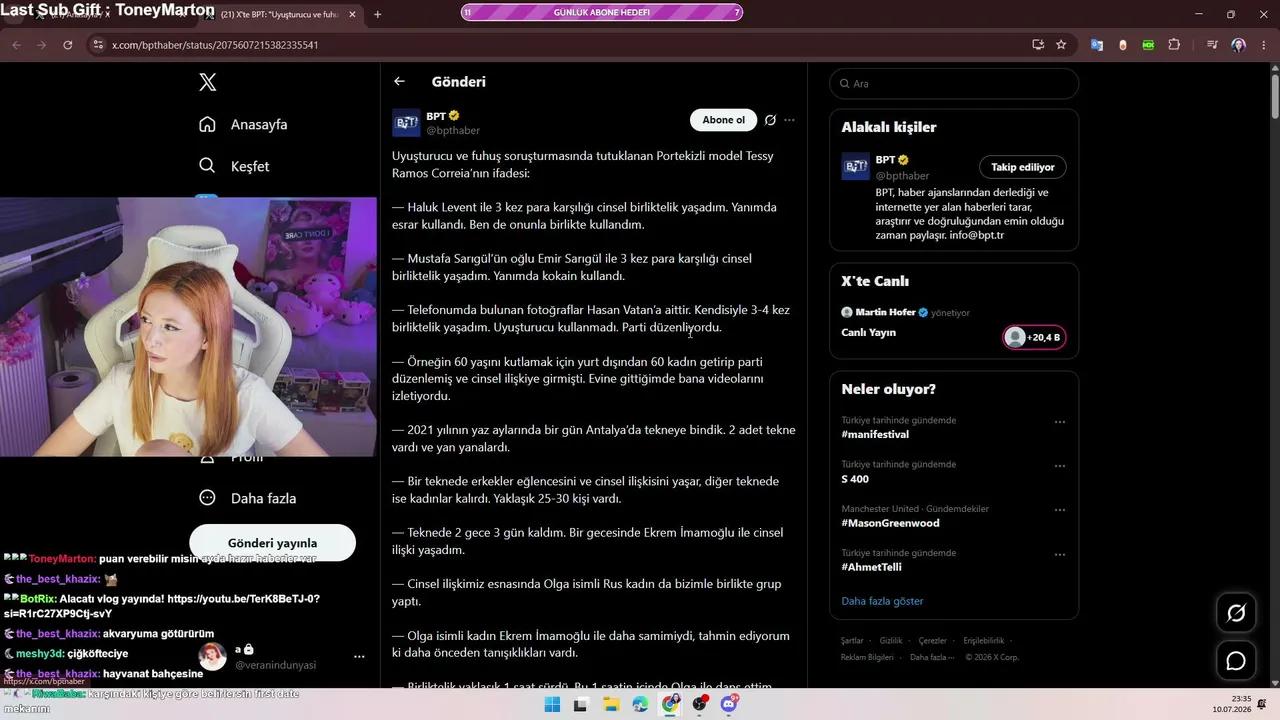The image size is (1280, 720).
Task: Open Keşfet explore search icon
Action: (207, 165)
